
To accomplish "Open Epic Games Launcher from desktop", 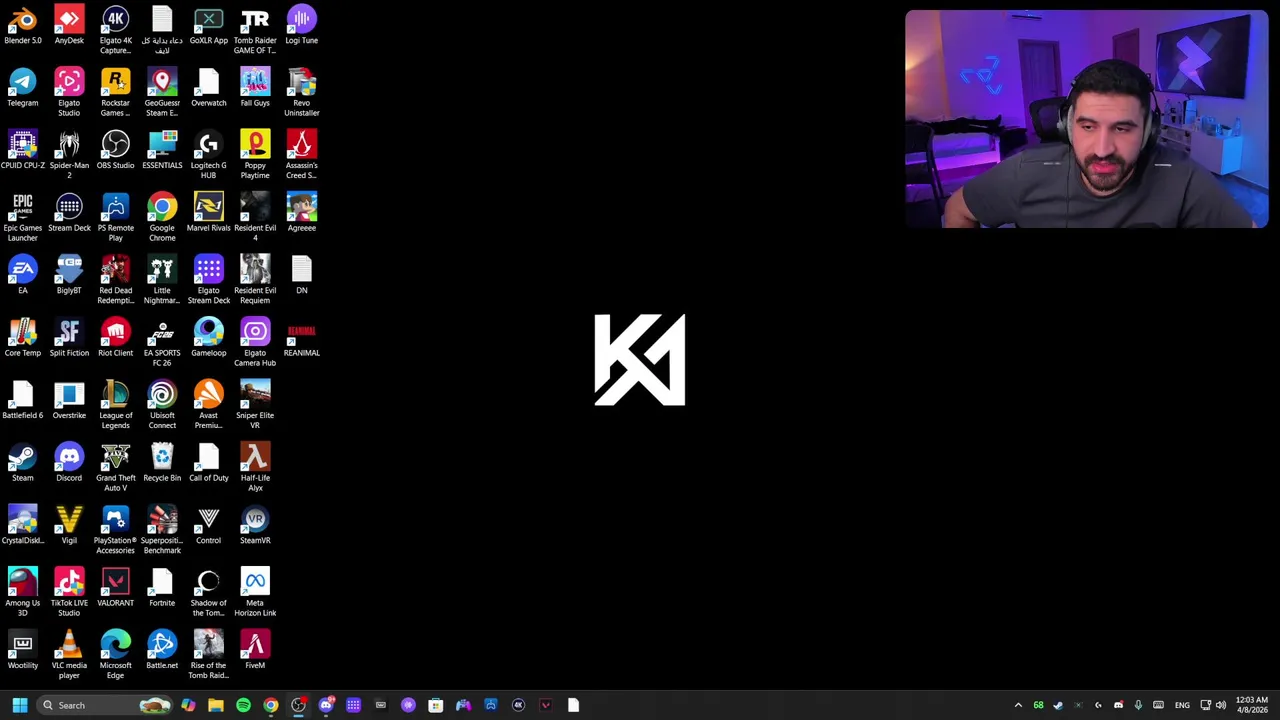I will tap(23, 218).
